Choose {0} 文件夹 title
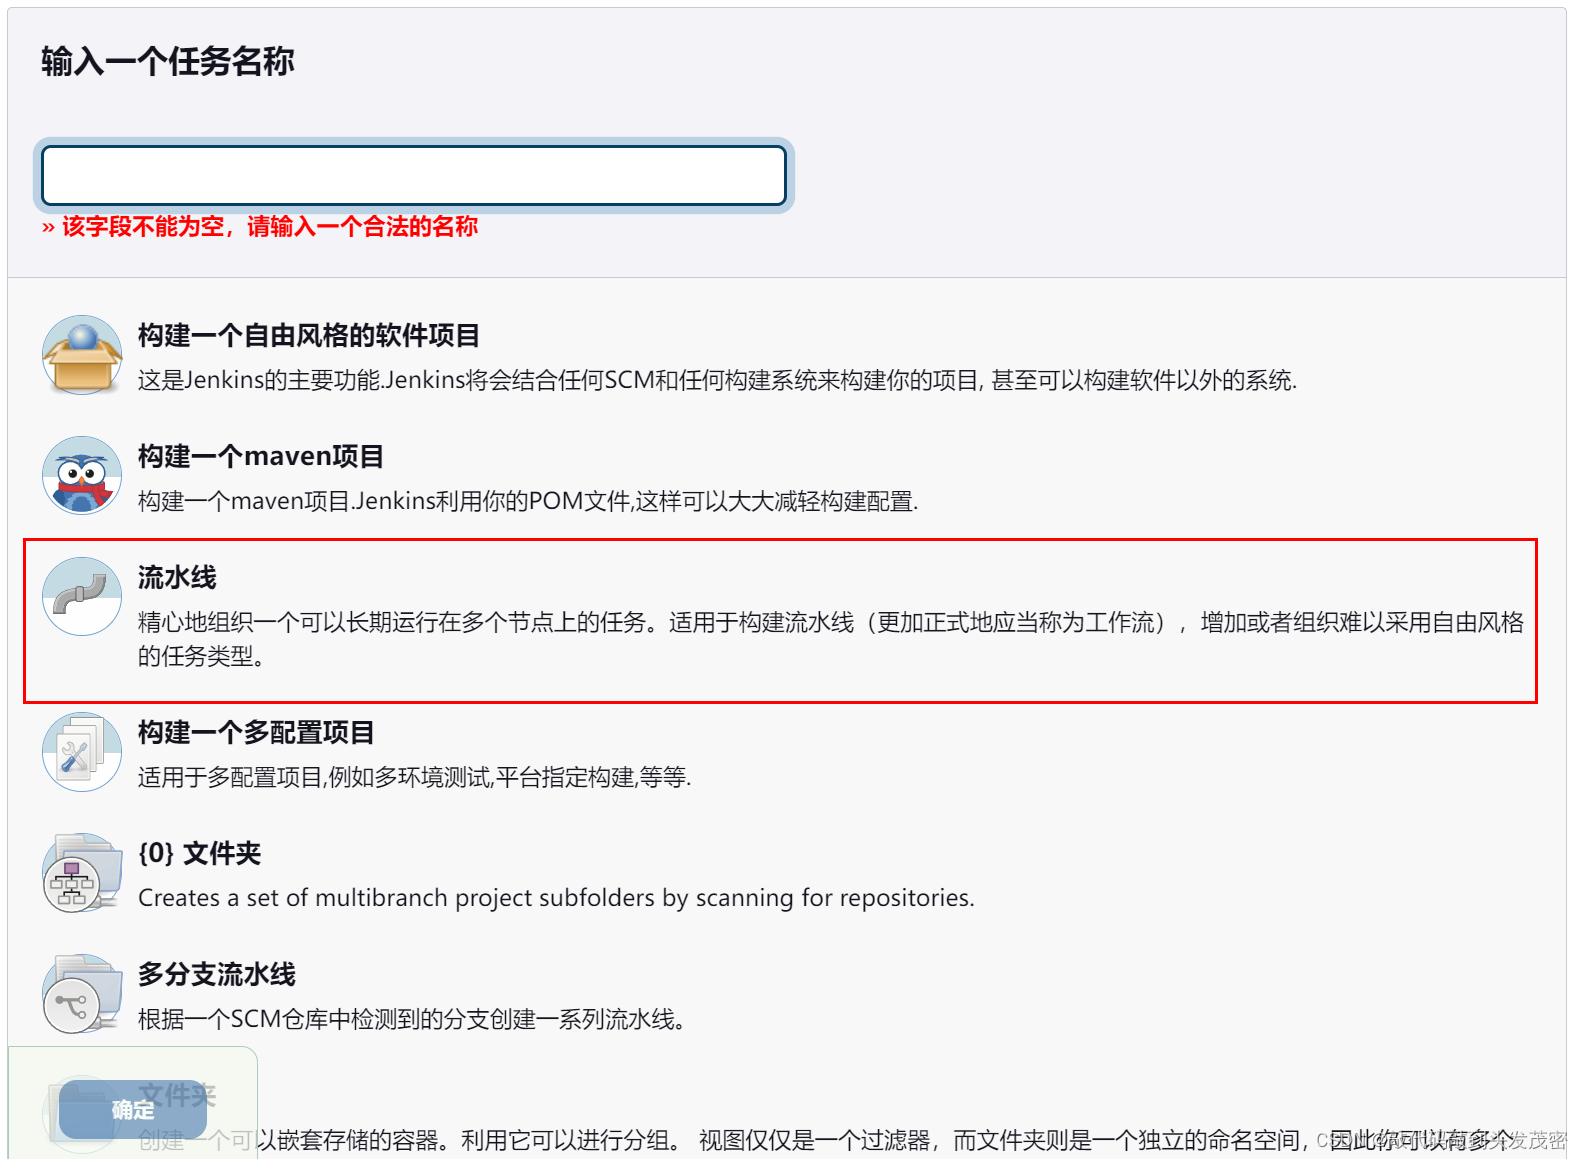 pos(199,853)
